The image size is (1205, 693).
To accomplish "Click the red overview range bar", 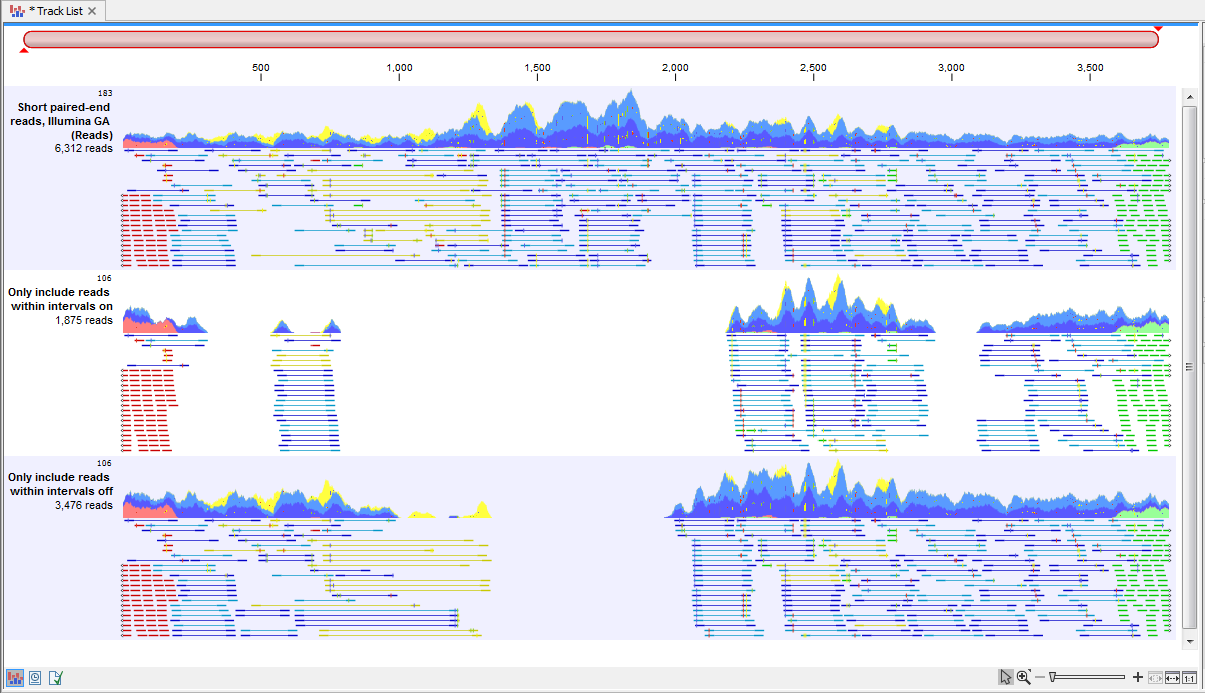I will 590,37.
